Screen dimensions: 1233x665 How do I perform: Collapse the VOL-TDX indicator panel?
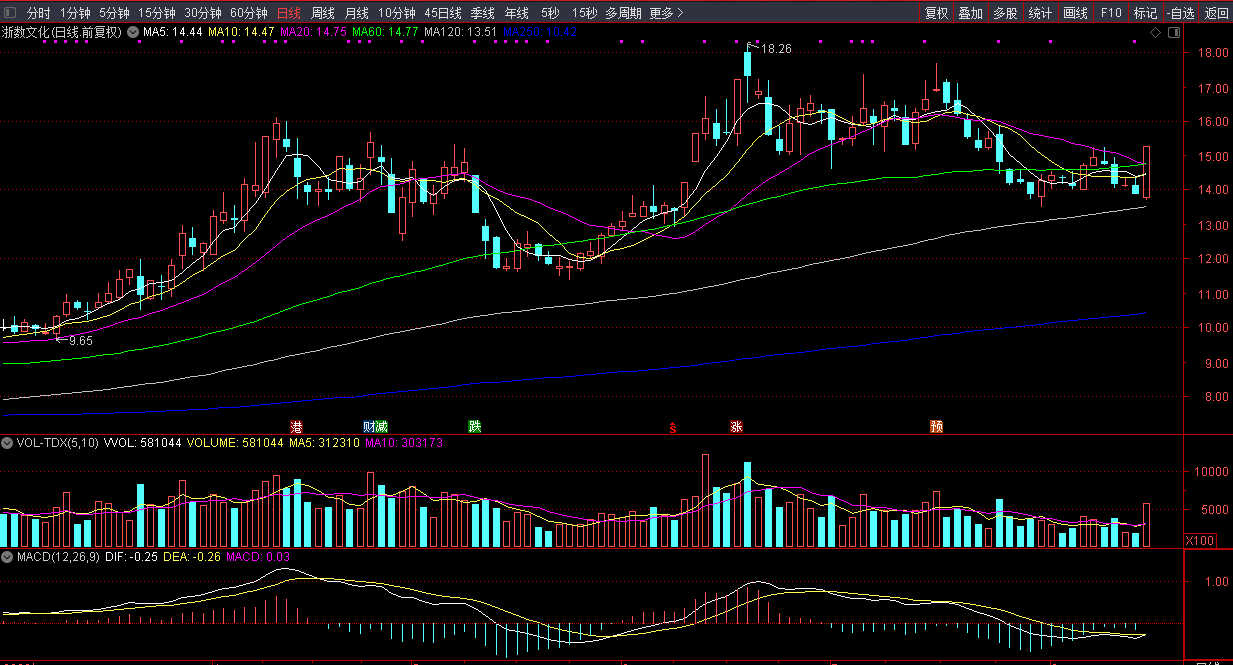[8, 442]
